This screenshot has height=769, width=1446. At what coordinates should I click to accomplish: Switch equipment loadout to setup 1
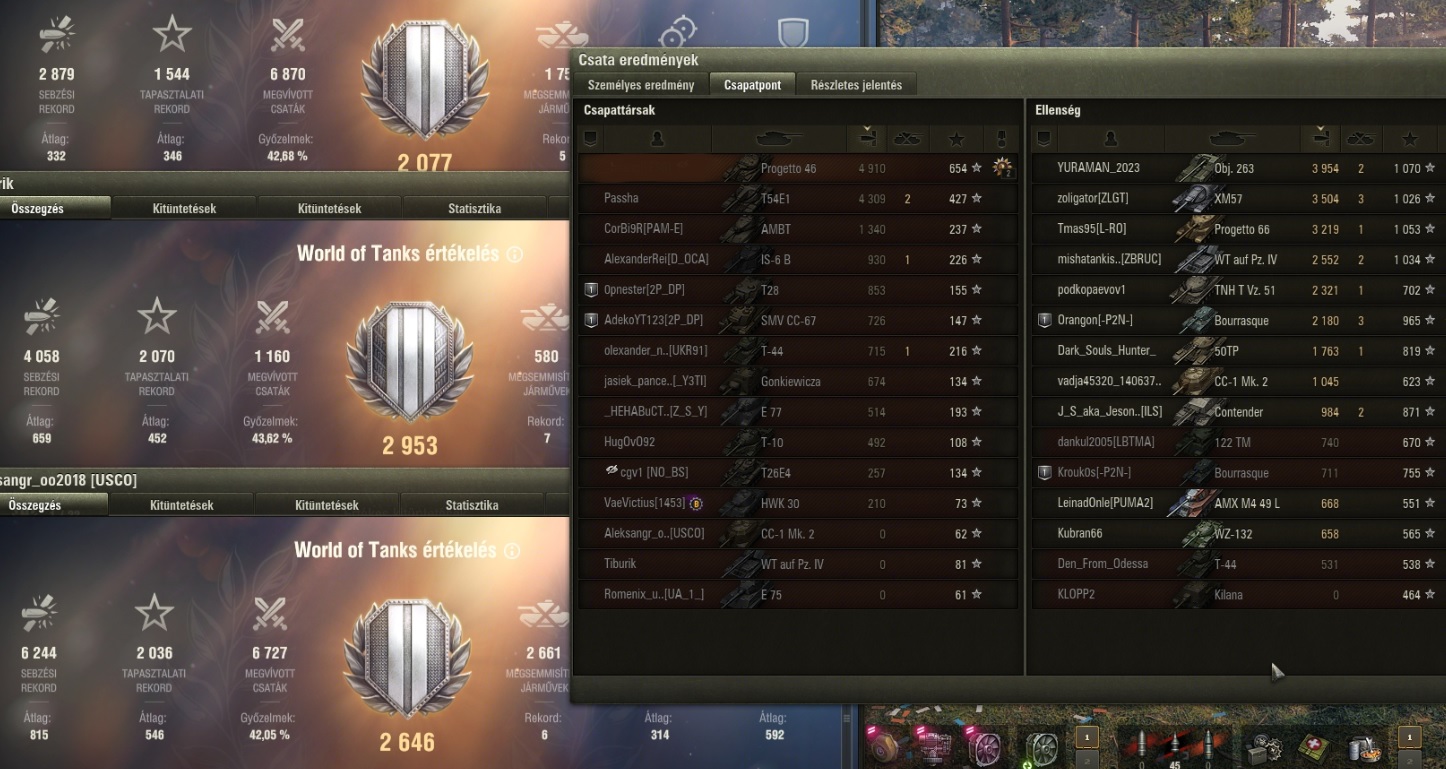click(x=1087, y=738)
